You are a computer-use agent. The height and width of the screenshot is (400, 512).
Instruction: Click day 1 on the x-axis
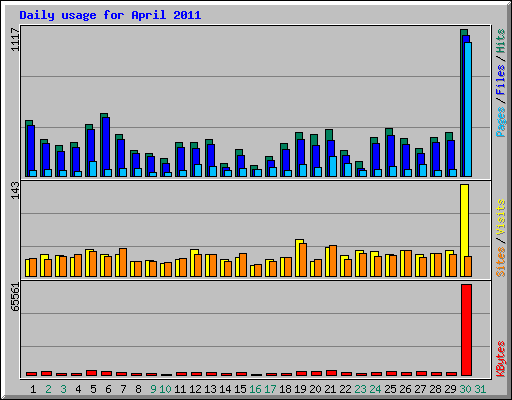pyautogui.click(x=33, y=389)
